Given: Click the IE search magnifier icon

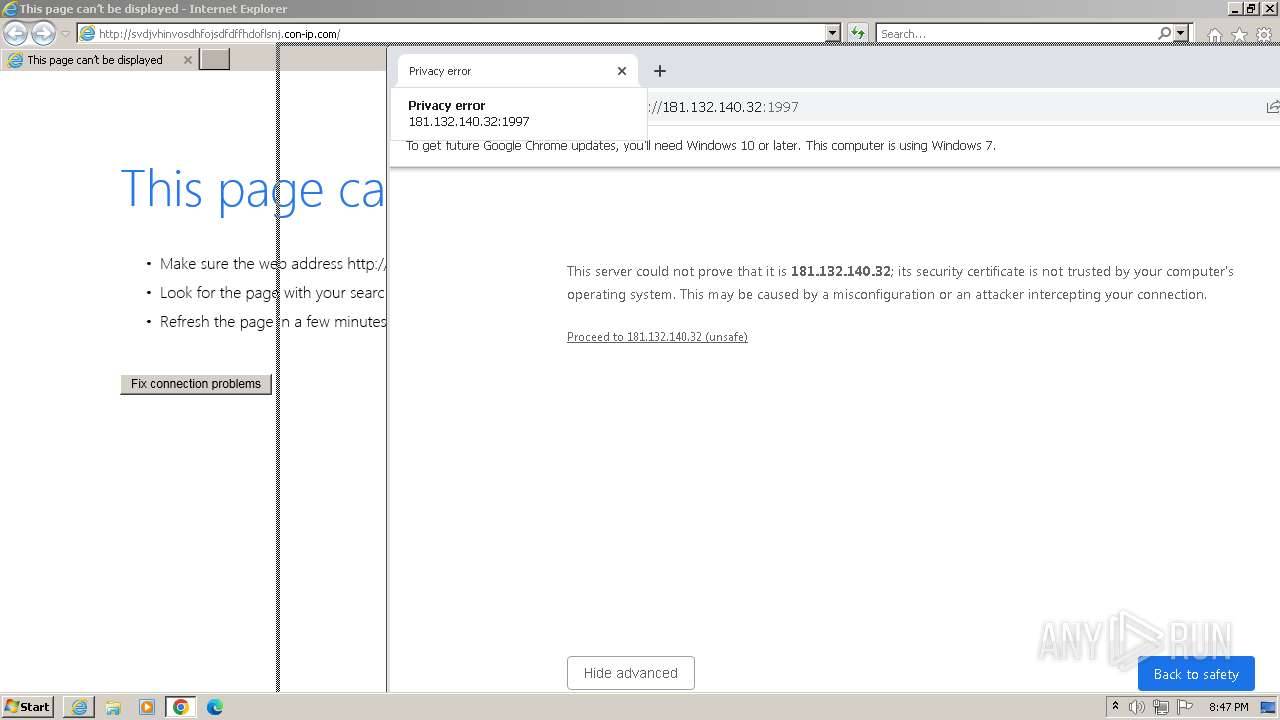Looking at the screenshot, I should pyautogui.click(x=1165, y=33).
